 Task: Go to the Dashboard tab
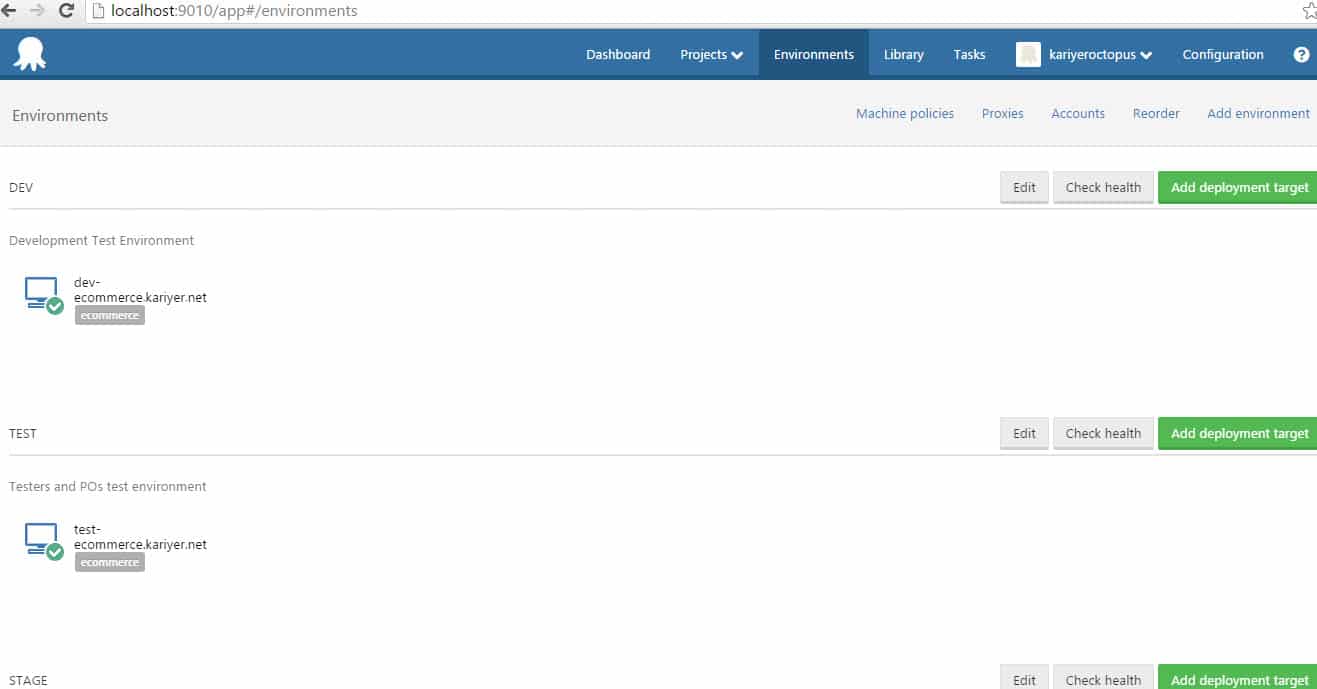(x=618, y=55)
